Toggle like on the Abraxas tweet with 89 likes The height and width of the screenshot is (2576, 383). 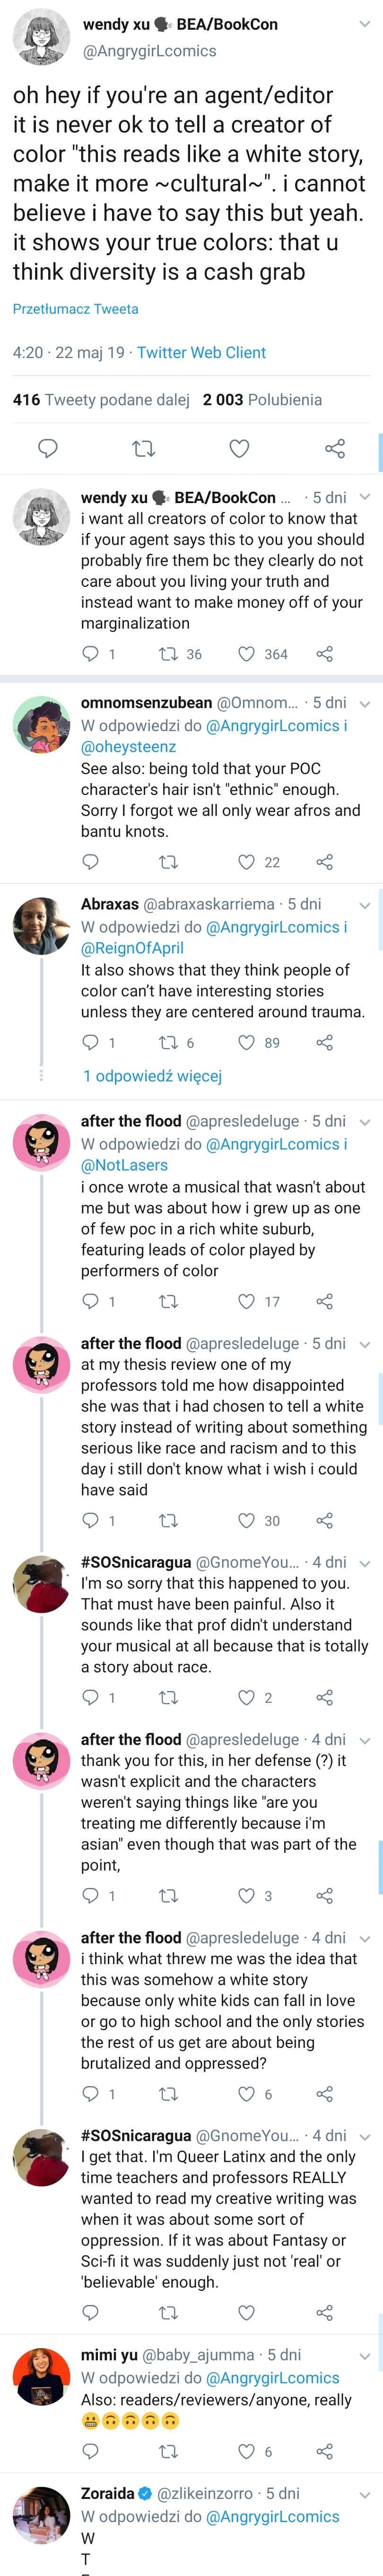click(246, 1043)
